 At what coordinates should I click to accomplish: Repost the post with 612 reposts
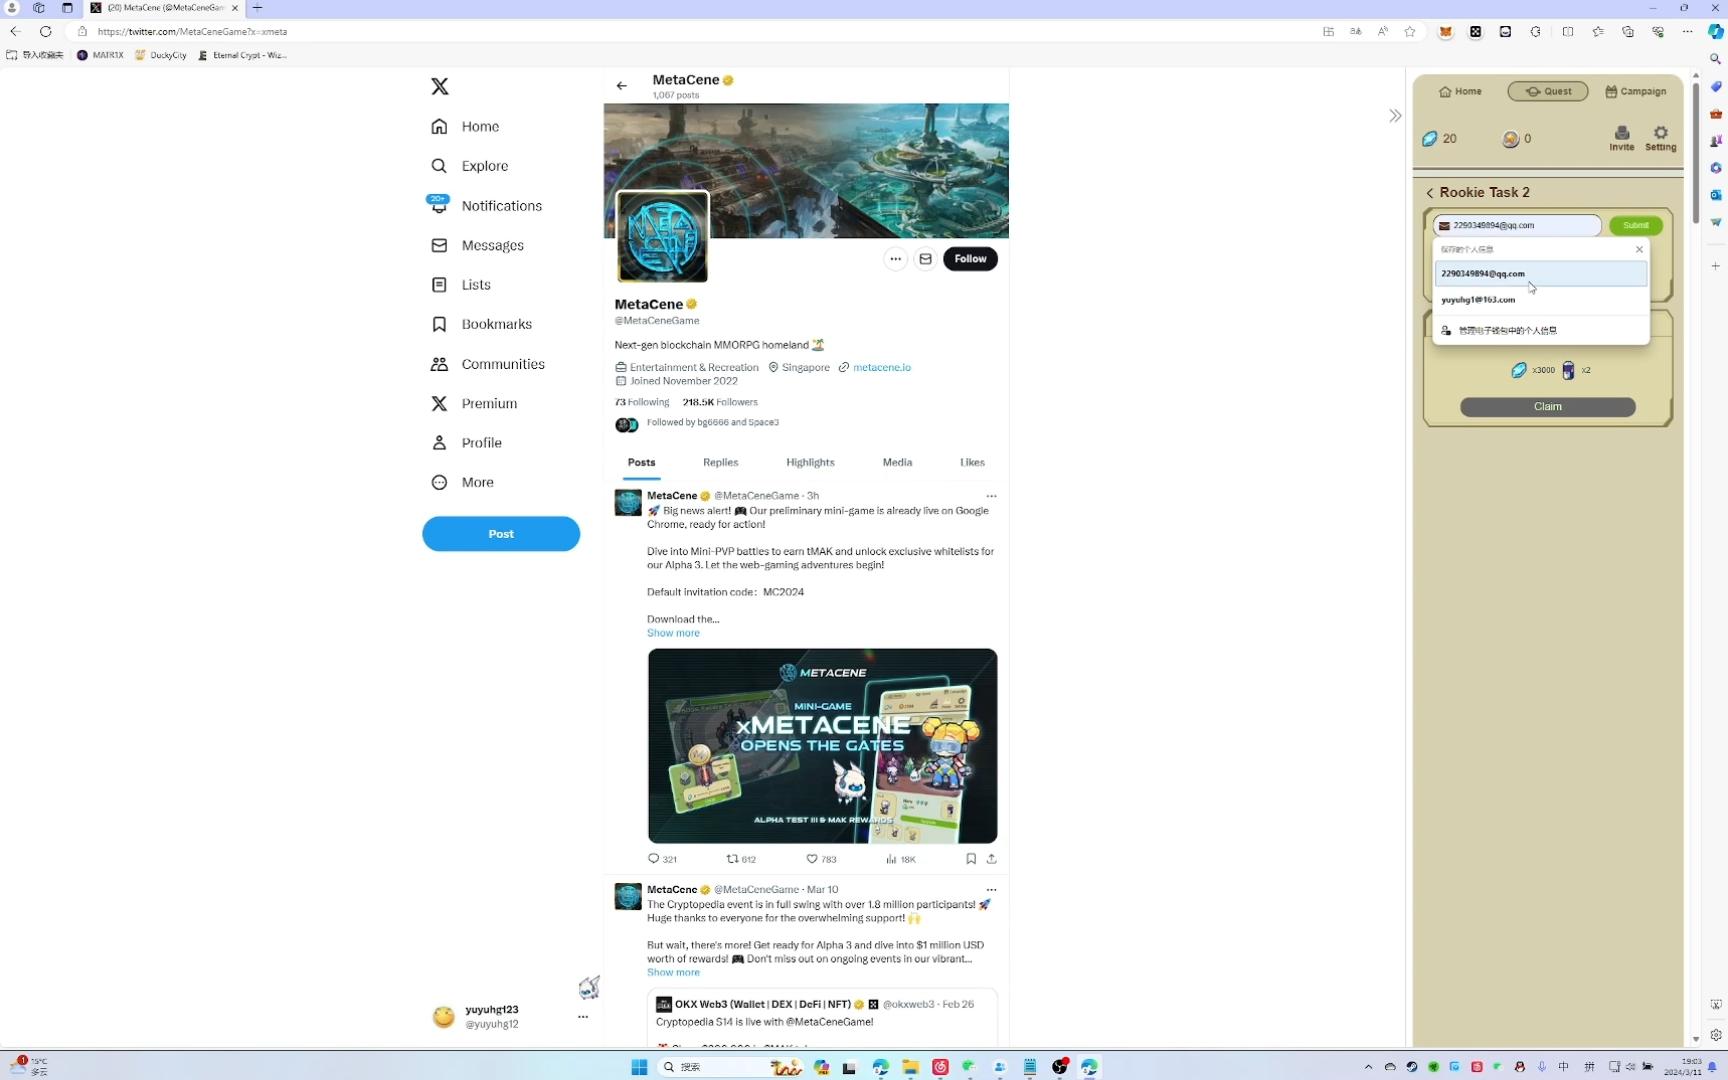741,859
